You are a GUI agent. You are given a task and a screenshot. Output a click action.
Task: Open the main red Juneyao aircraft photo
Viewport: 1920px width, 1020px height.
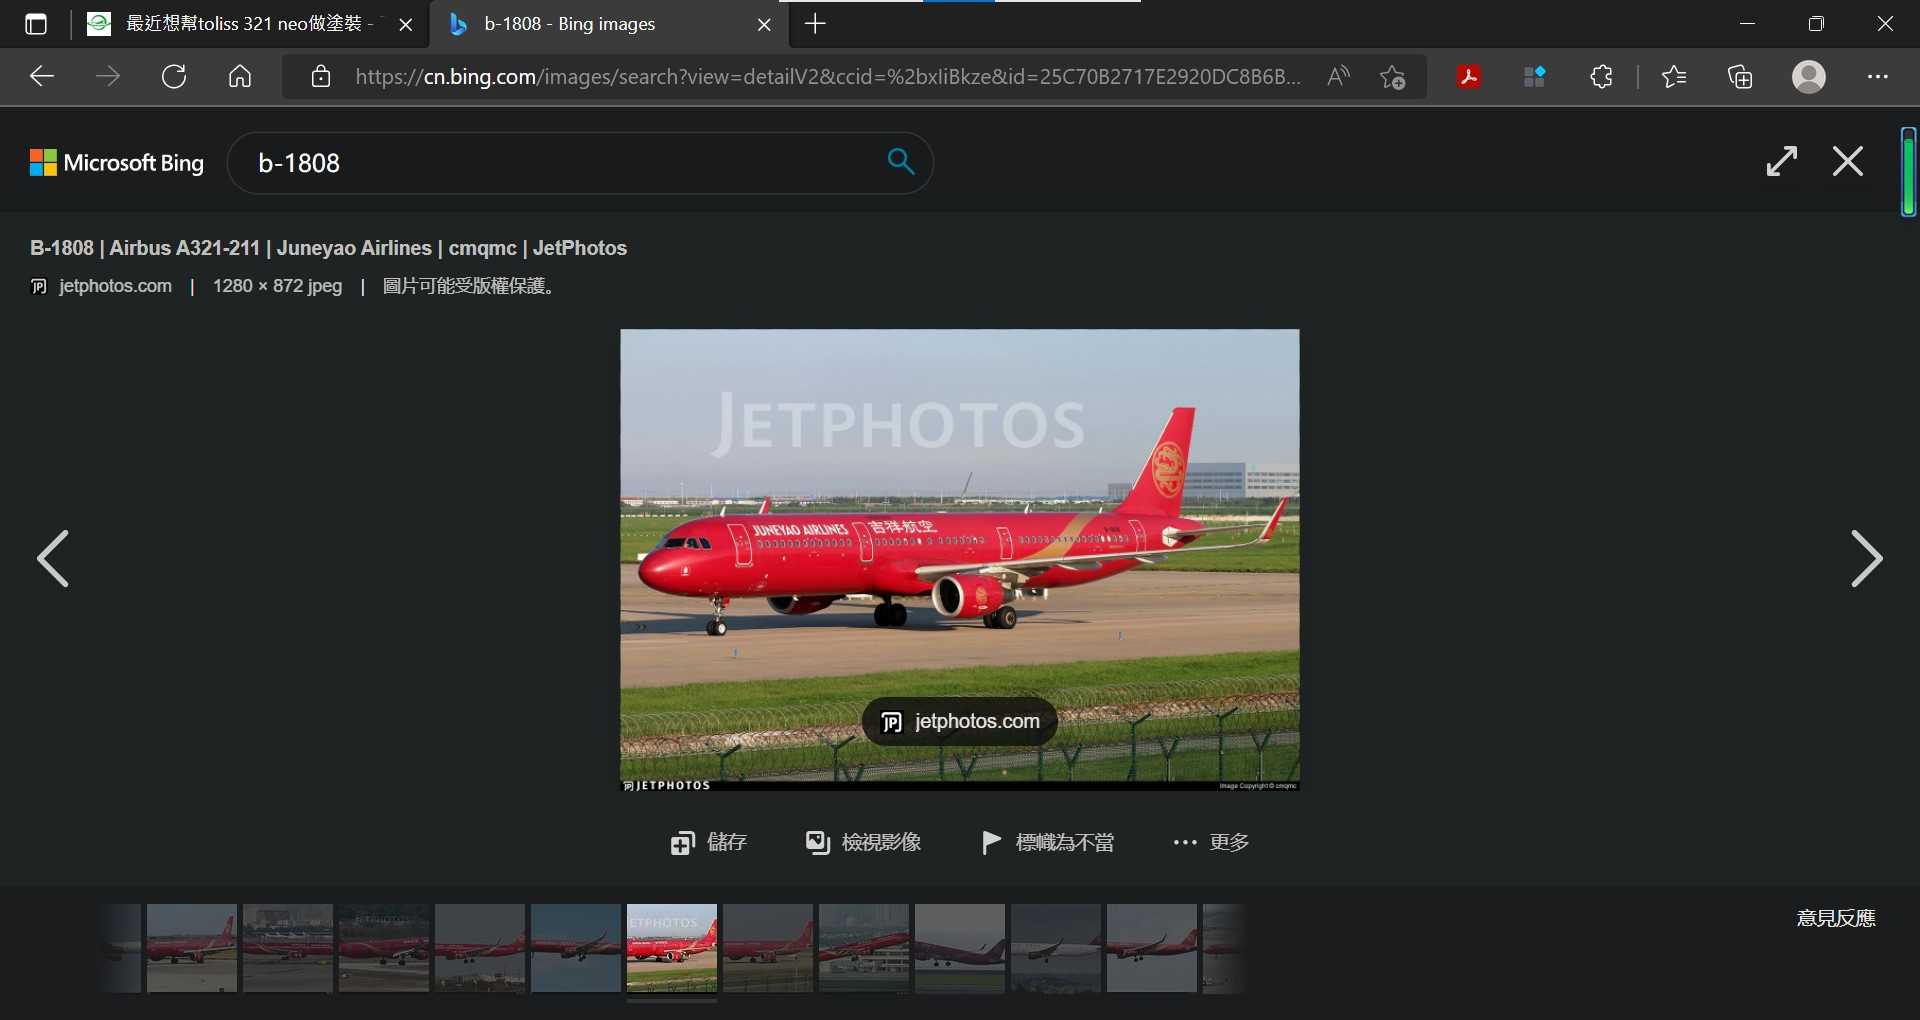960,560
